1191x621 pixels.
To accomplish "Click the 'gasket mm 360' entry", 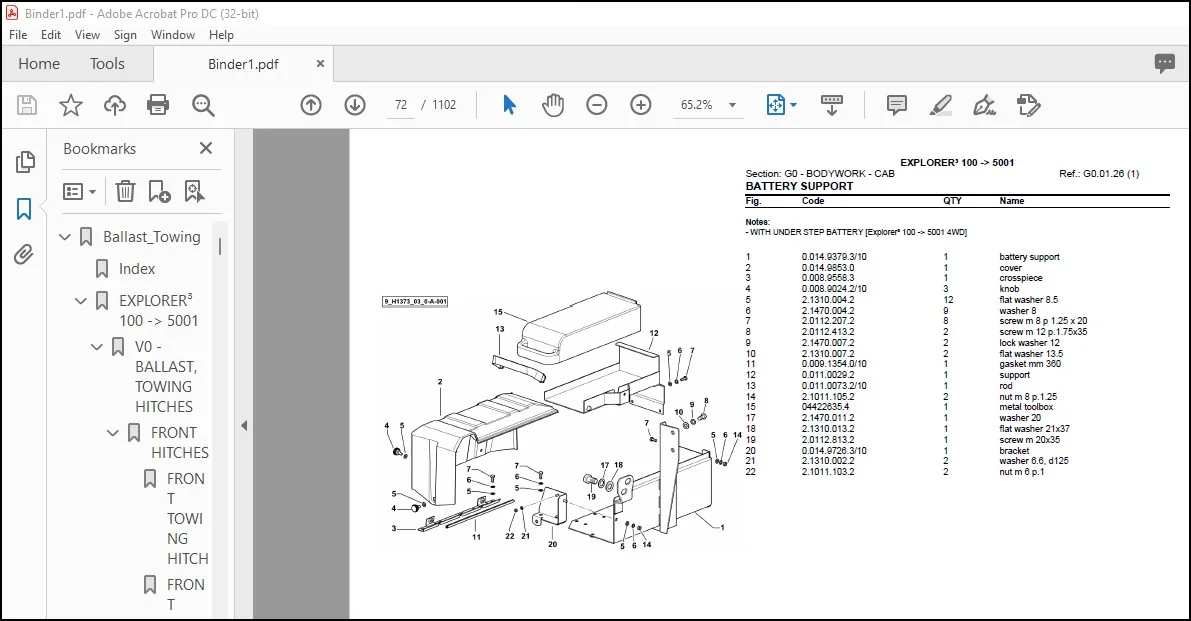I will 1030,364.
